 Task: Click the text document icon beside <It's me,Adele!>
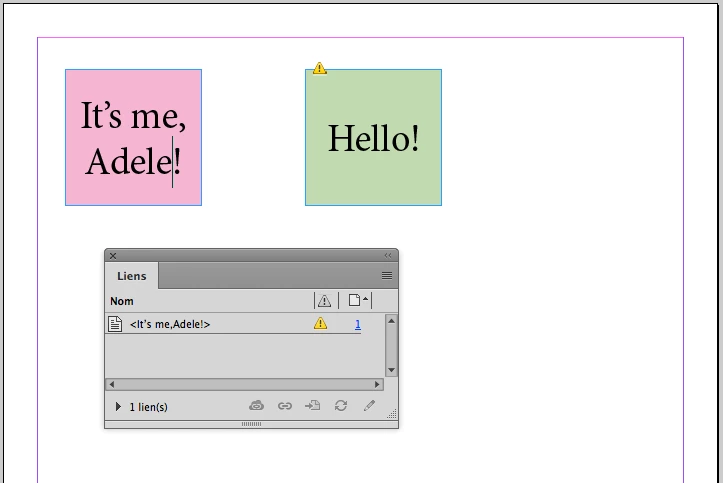point(115,324)
